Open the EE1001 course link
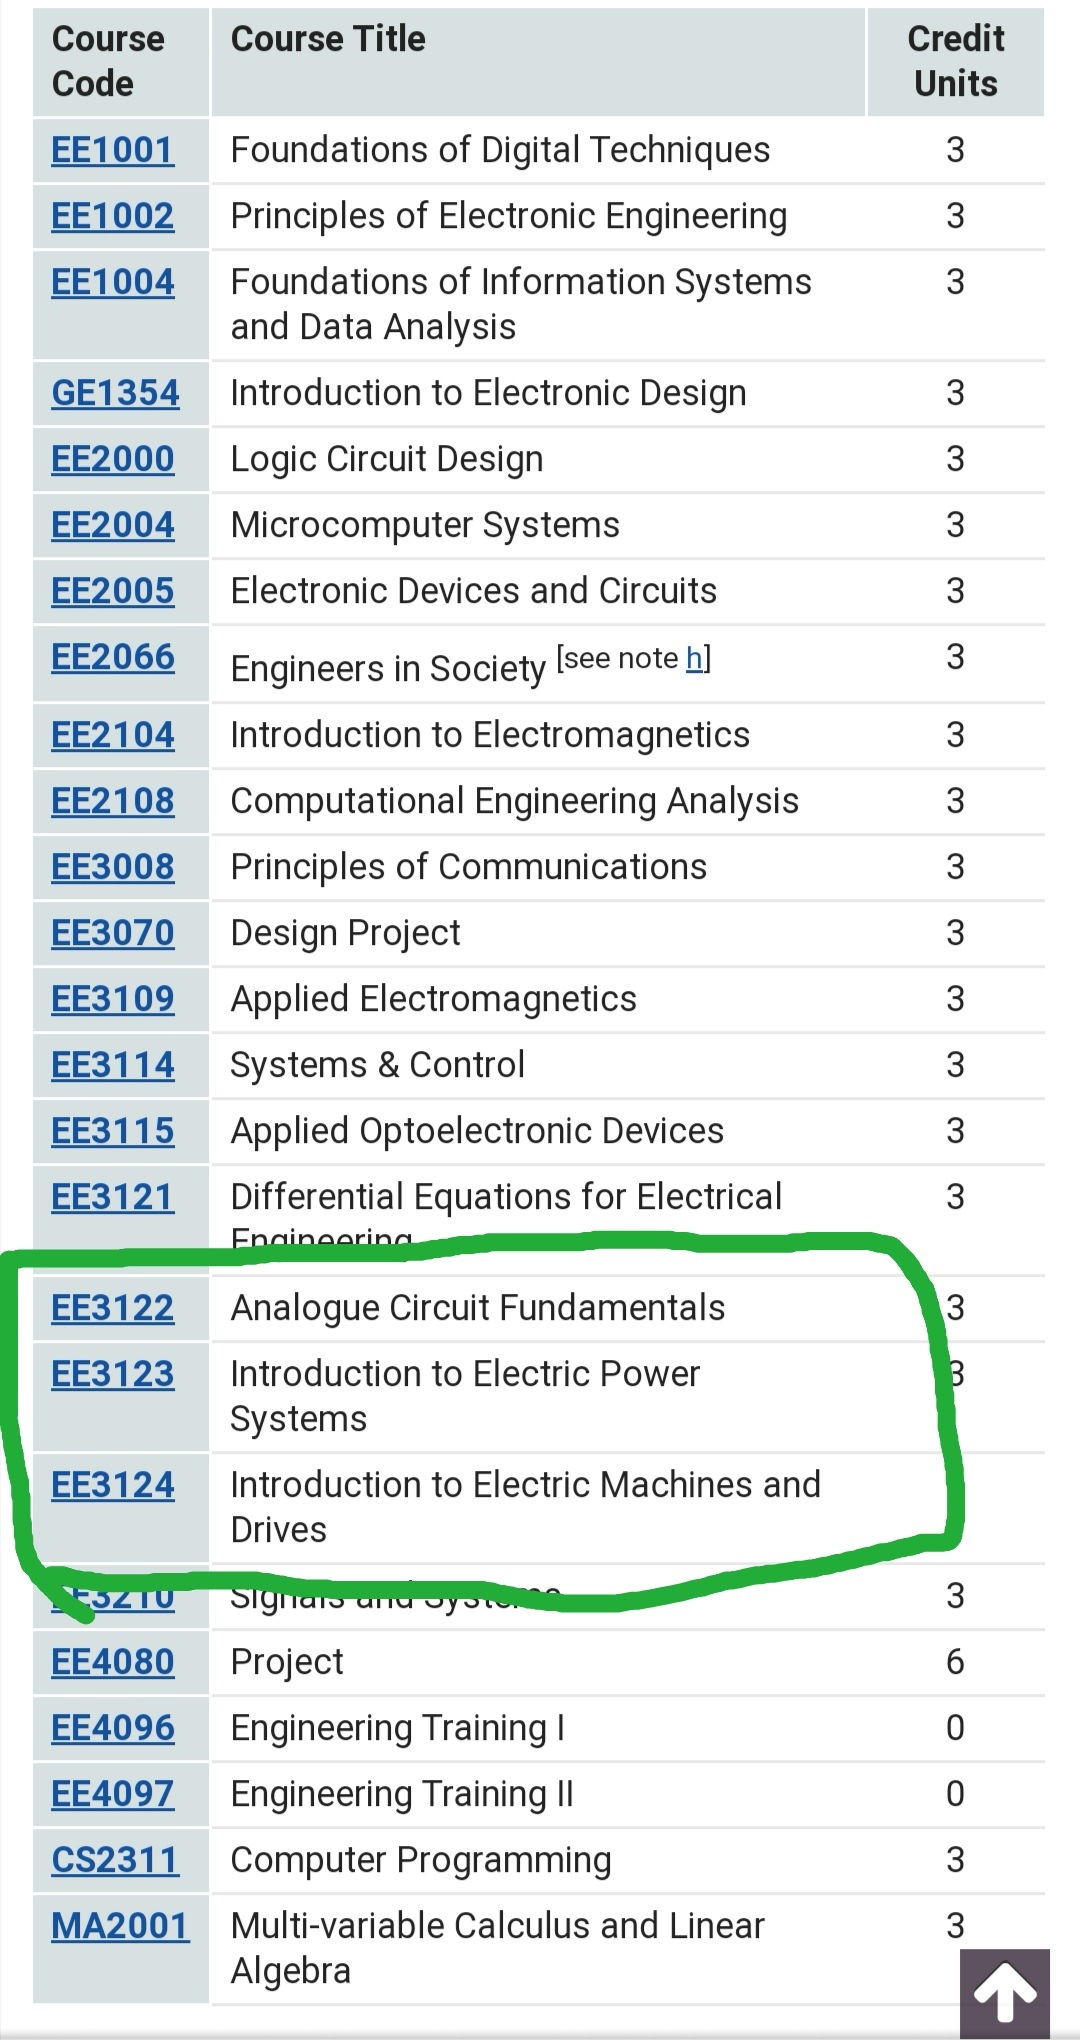 point(112,150)
